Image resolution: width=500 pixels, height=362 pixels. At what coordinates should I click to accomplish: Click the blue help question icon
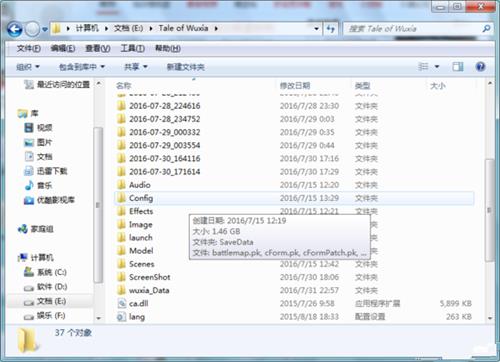point(480,67)
